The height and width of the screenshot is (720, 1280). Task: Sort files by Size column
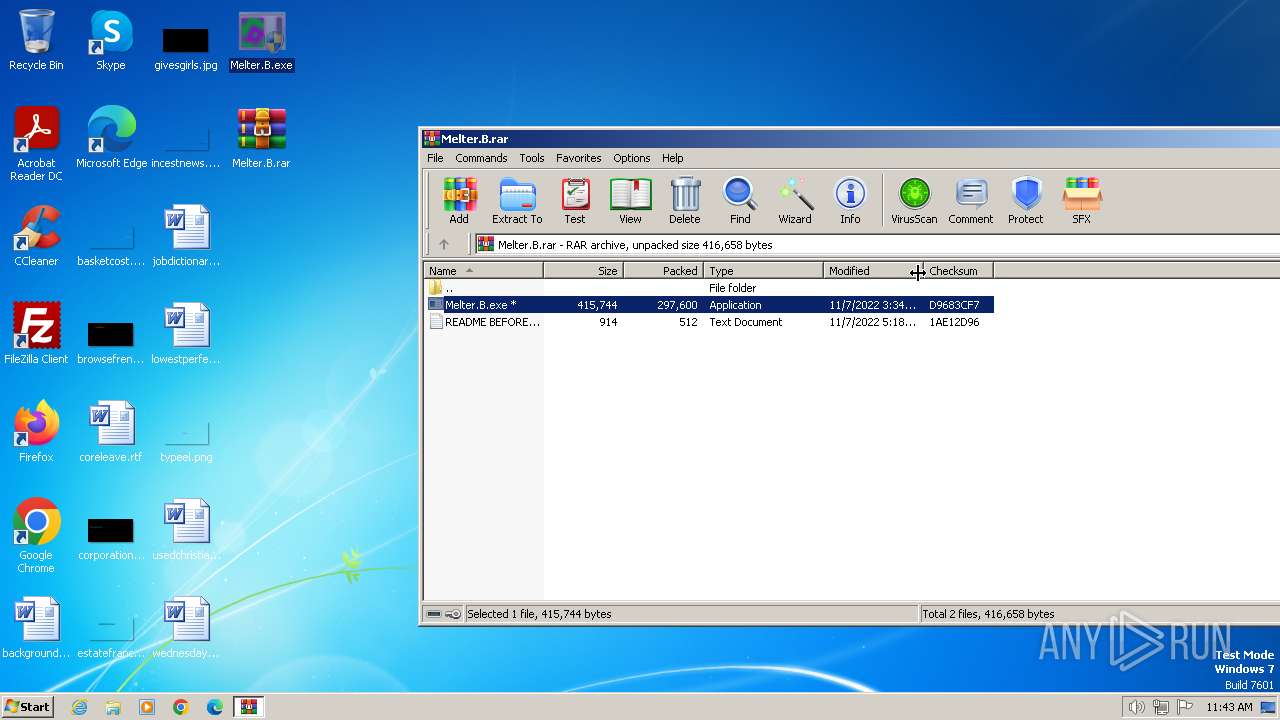tap(584, 271)
